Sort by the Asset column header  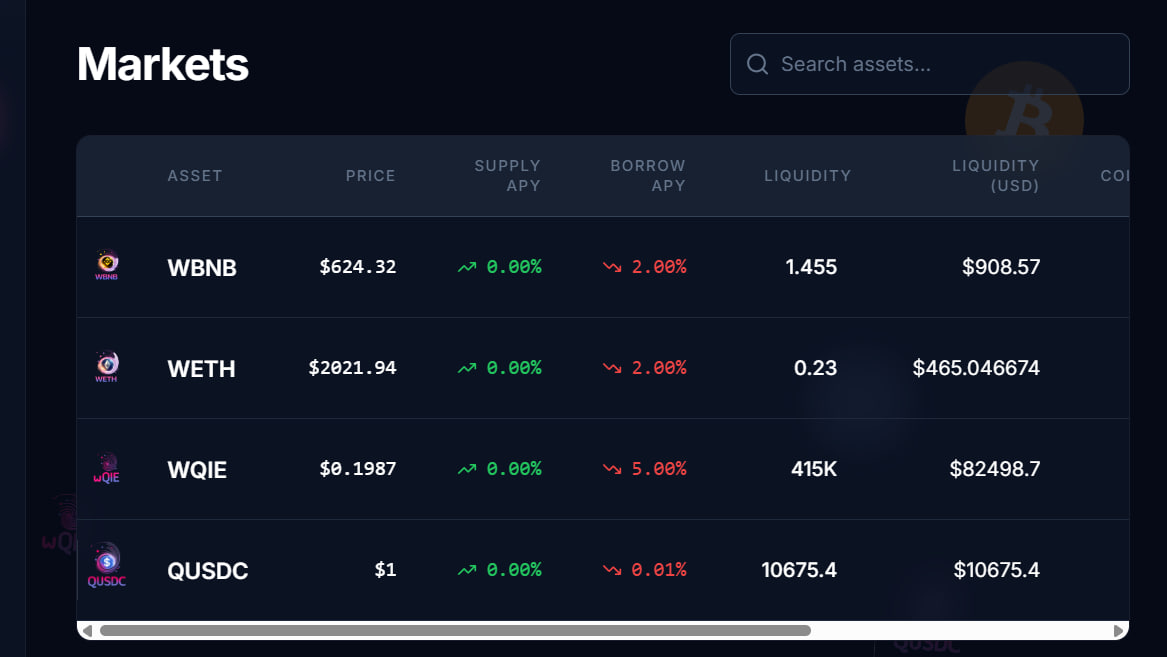pyautogui.click(x=195, y=175)
